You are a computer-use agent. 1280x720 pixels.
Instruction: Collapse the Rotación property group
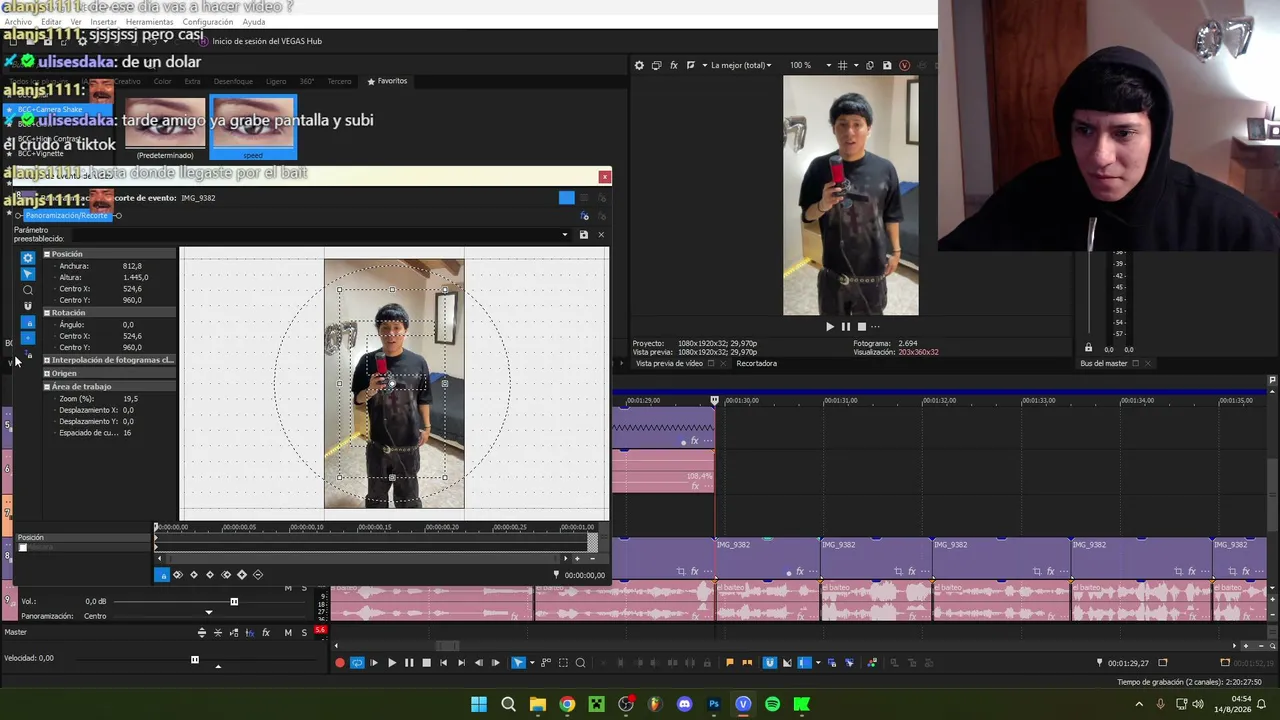(x=46, y=313)
